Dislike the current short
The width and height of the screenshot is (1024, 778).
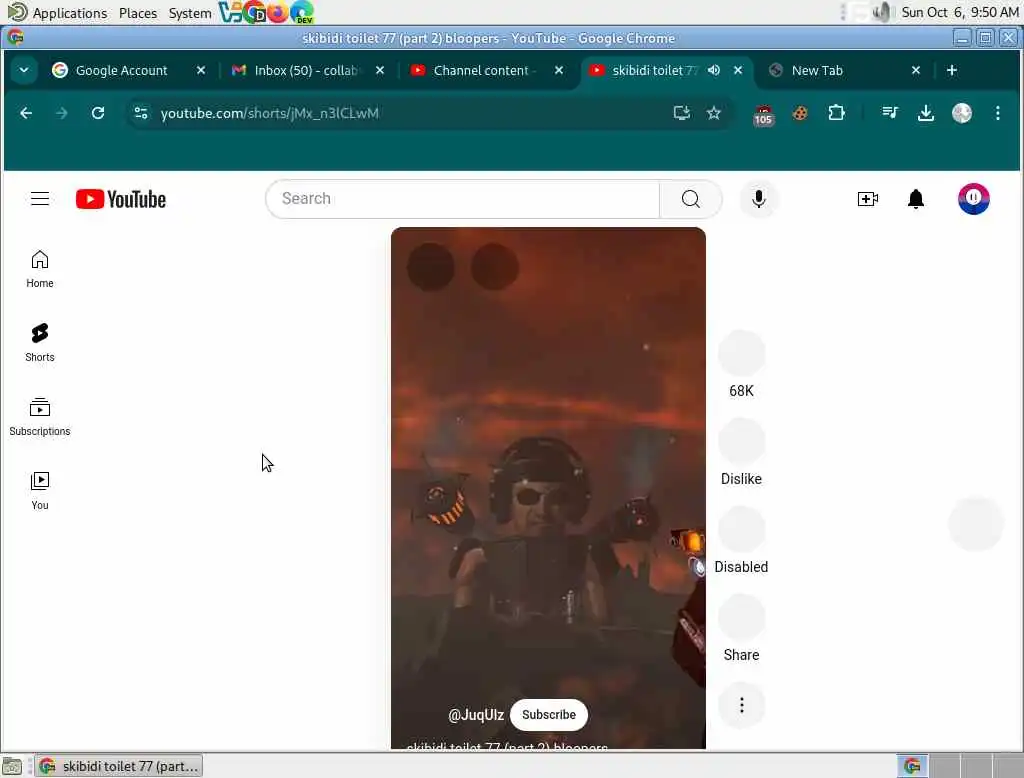[x=741, y=442]
